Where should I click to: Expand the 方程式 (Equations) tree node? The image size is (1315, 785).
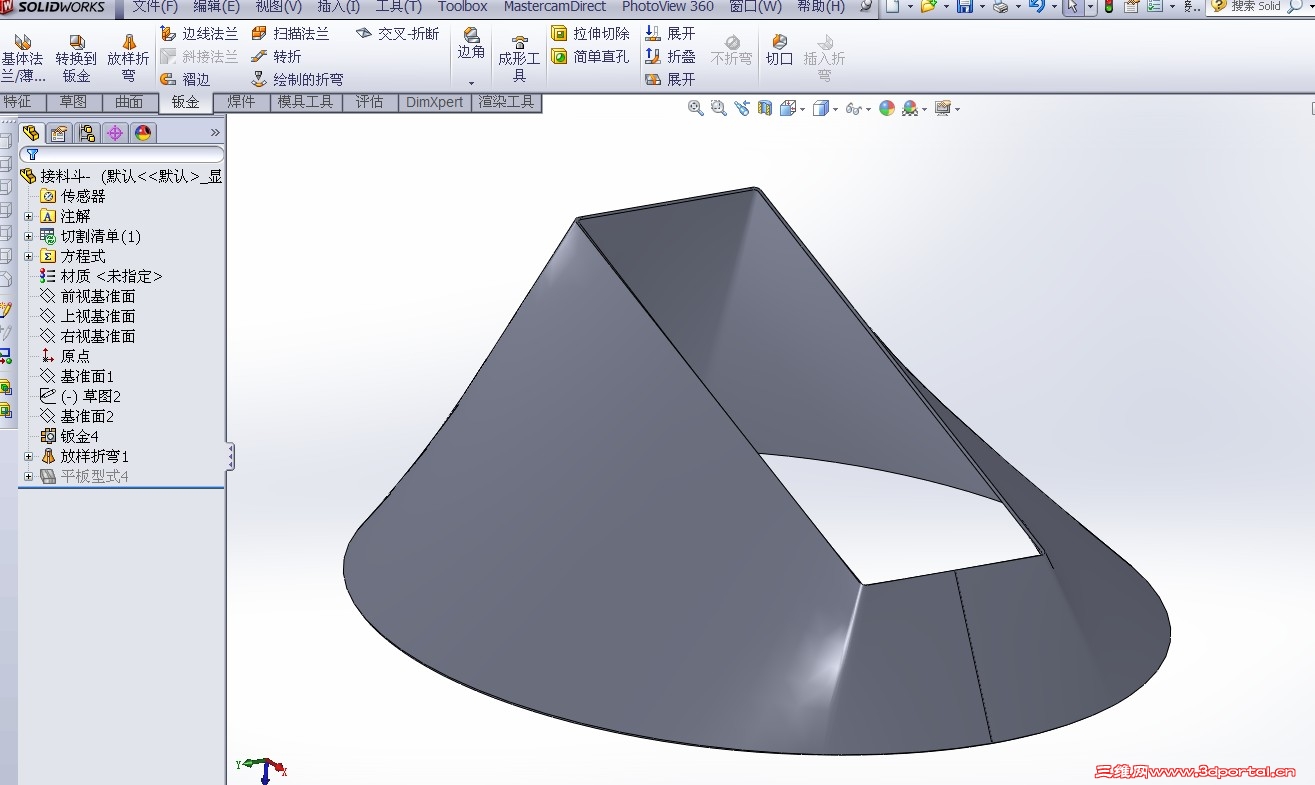[28, 256]
